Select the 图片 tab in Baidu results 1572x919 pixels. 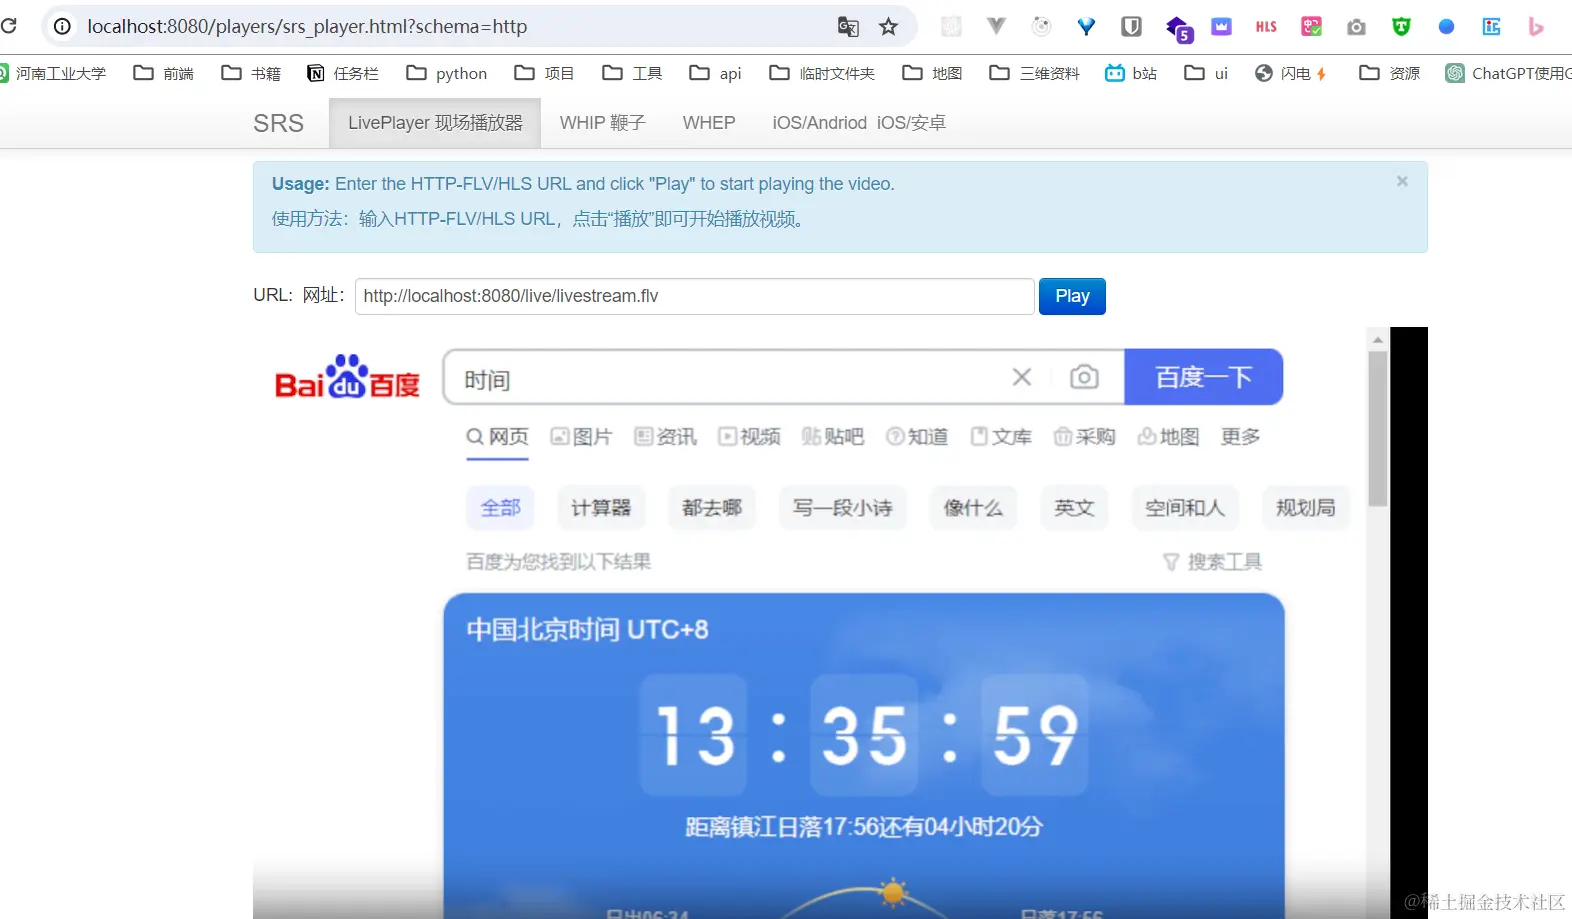tap(581, 437)
